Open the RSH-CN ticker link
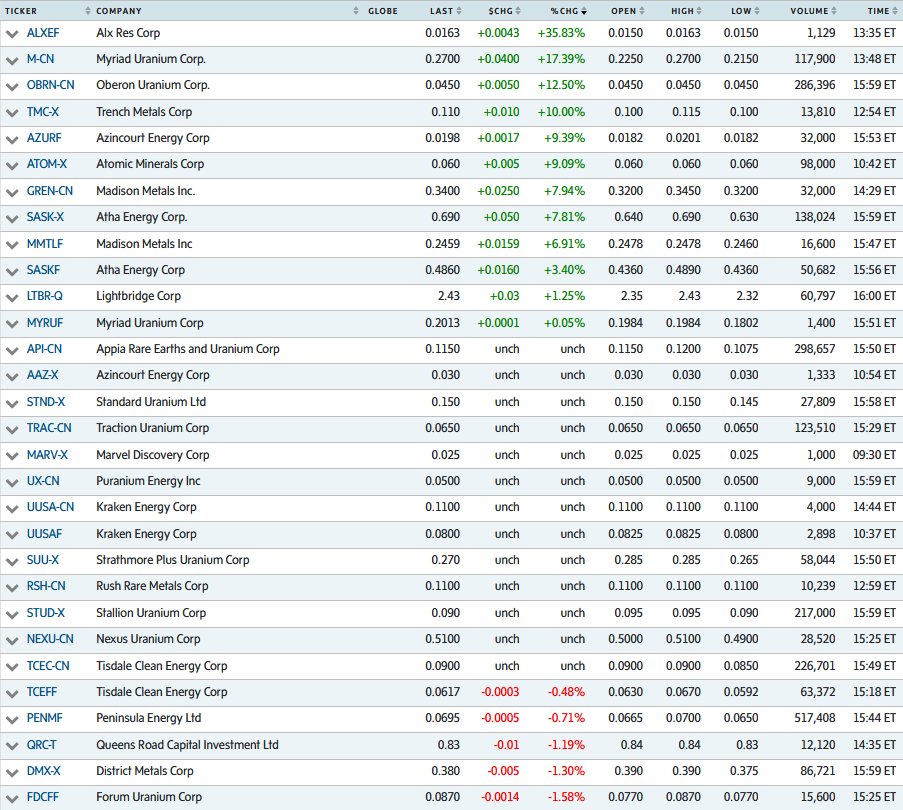903x810 pixels. (x=46, y=585)
